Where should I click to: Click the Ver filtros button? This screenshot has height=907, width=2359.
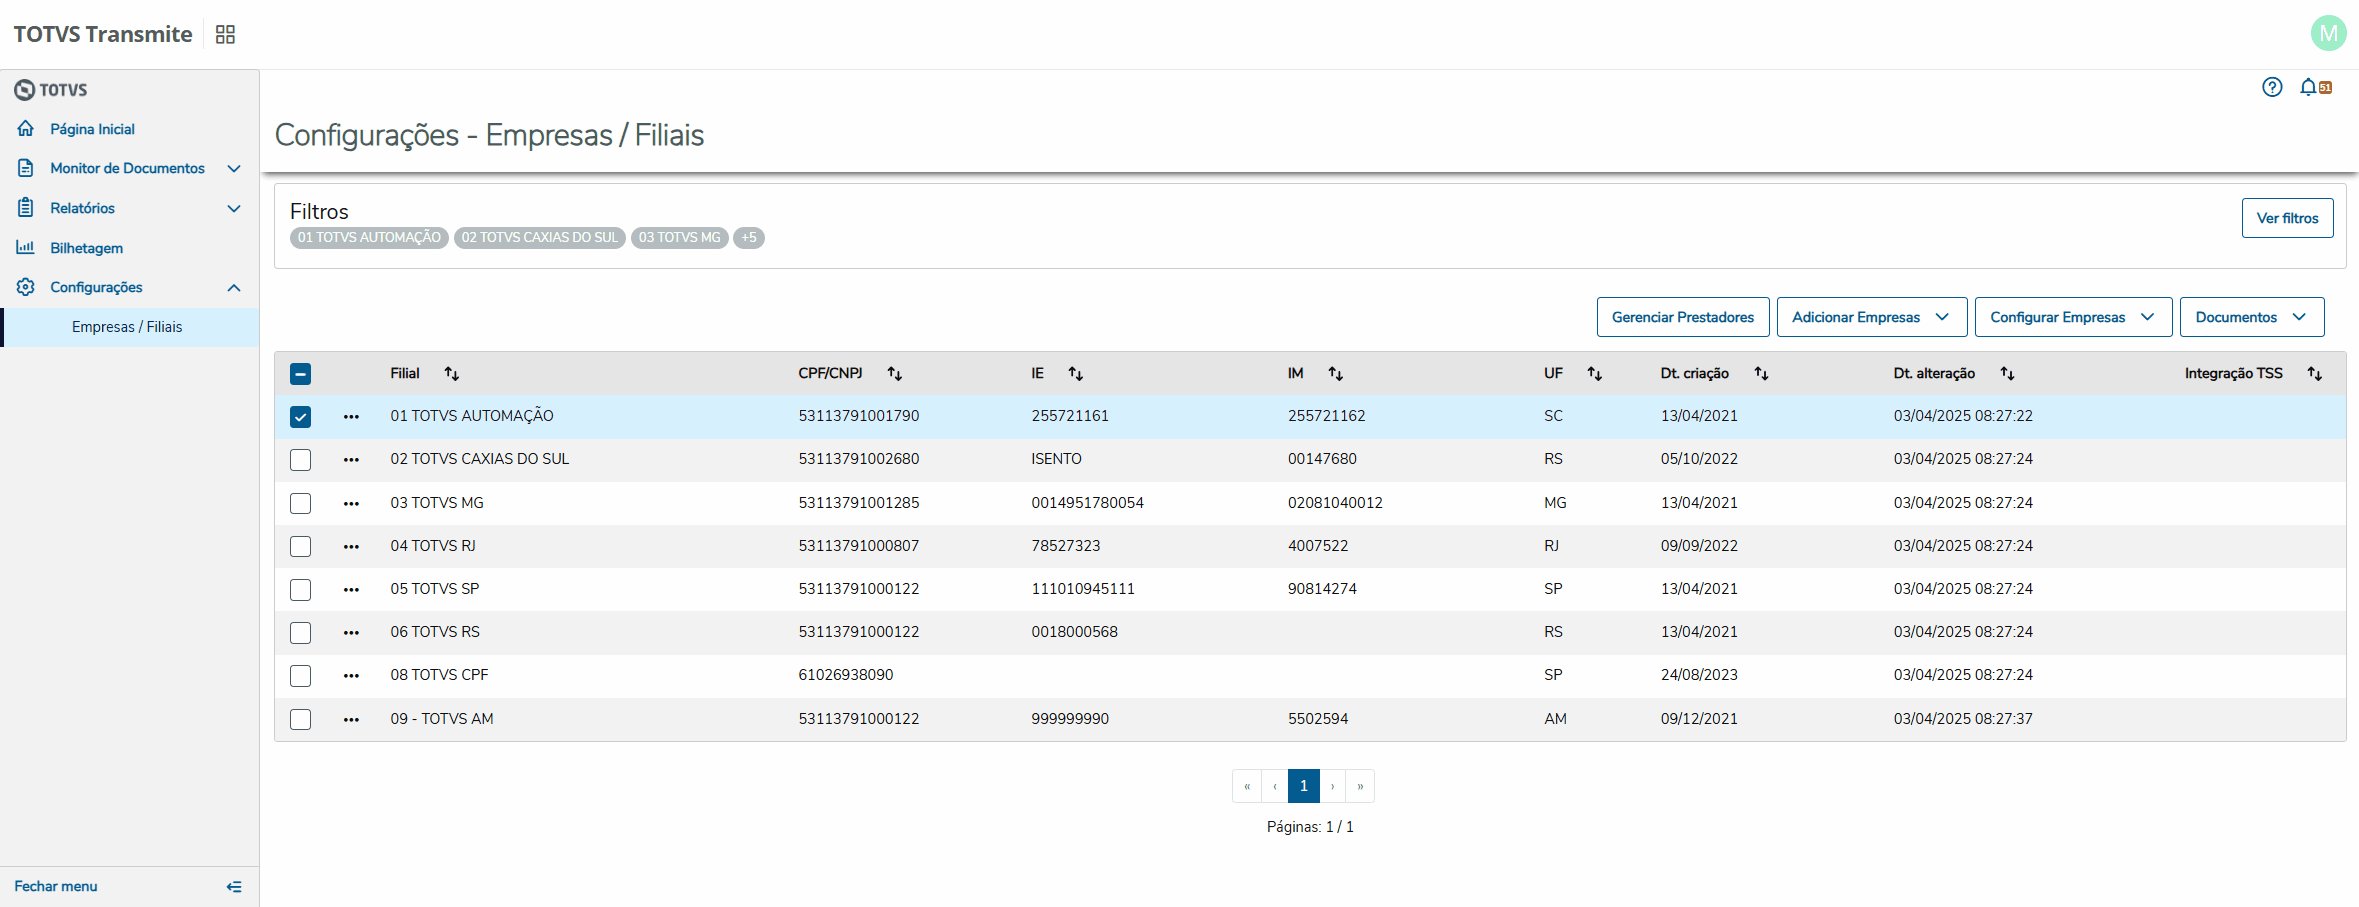(2286, 218)
